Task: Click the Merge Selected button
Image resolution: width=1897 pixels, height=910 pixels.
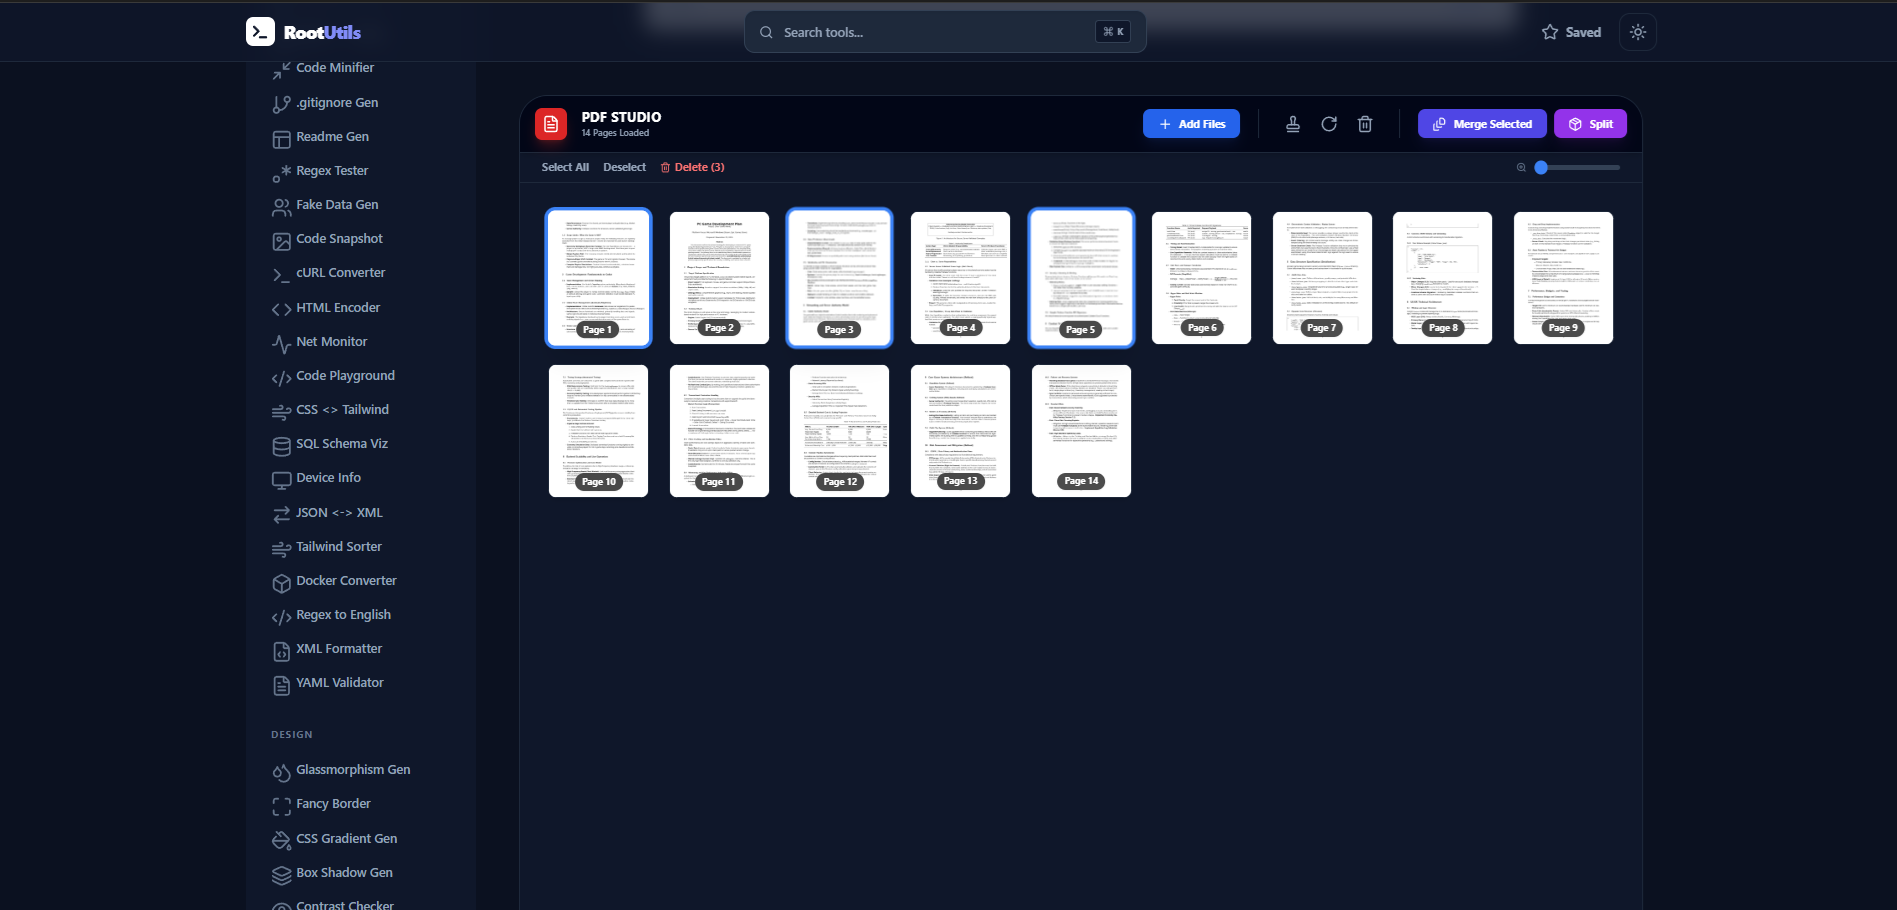Action: point(1482,123)
